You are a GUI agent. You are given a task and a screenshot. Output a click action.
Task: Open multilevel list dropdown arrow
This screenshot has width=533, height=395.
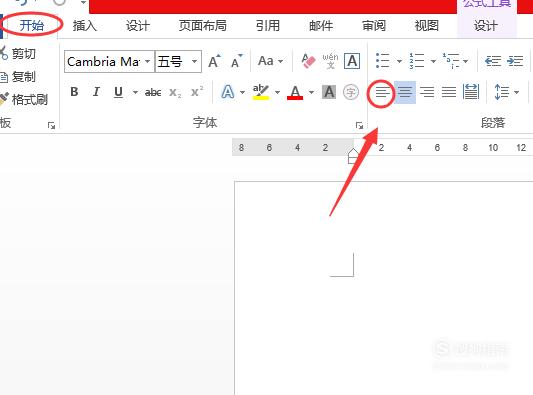(x=465, y=62)
